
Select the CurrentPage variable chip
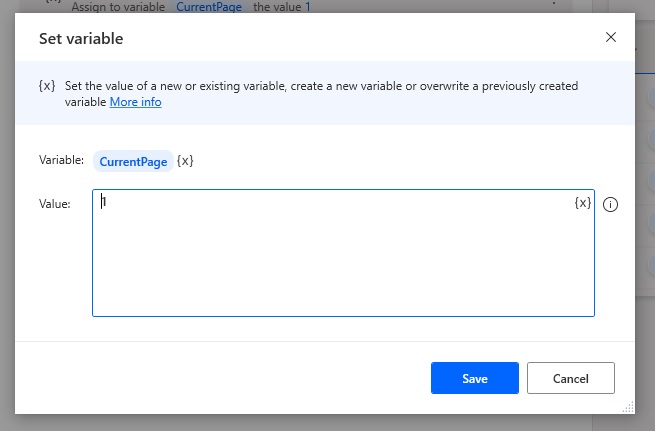pos(133,161)
